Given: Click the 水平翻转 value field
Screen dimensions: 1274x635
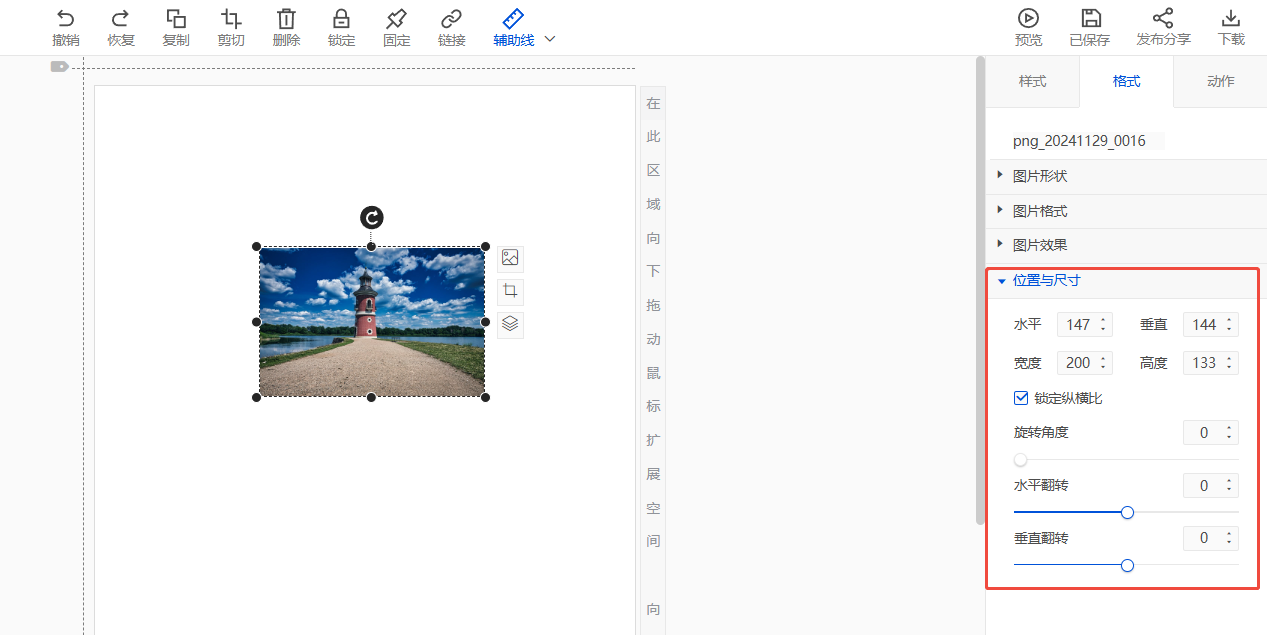Looking at the screenshot, I should [x=1211, y=485].
